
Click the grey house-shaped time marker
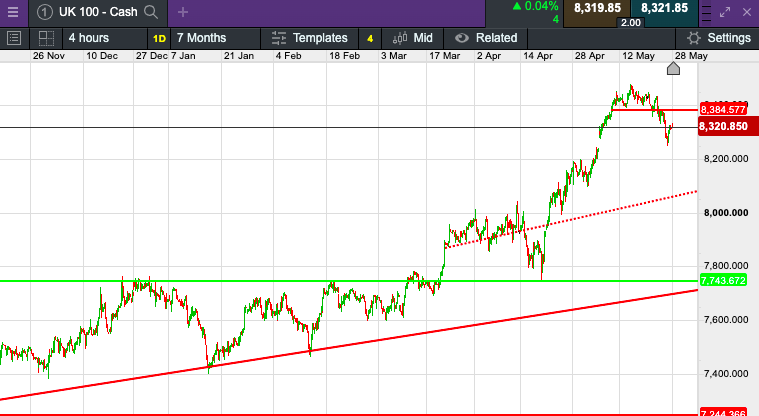[x=673, y=69]
